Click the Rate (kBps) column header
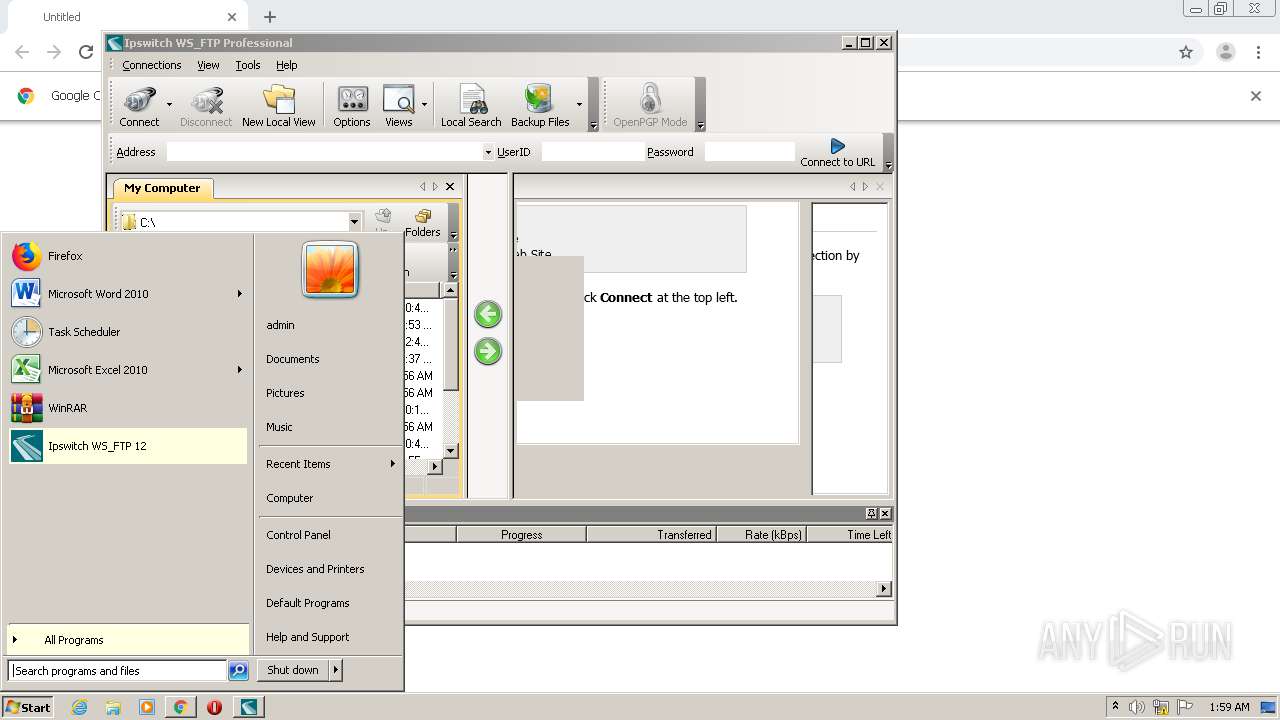The image size is (1280, 720). 761,535
